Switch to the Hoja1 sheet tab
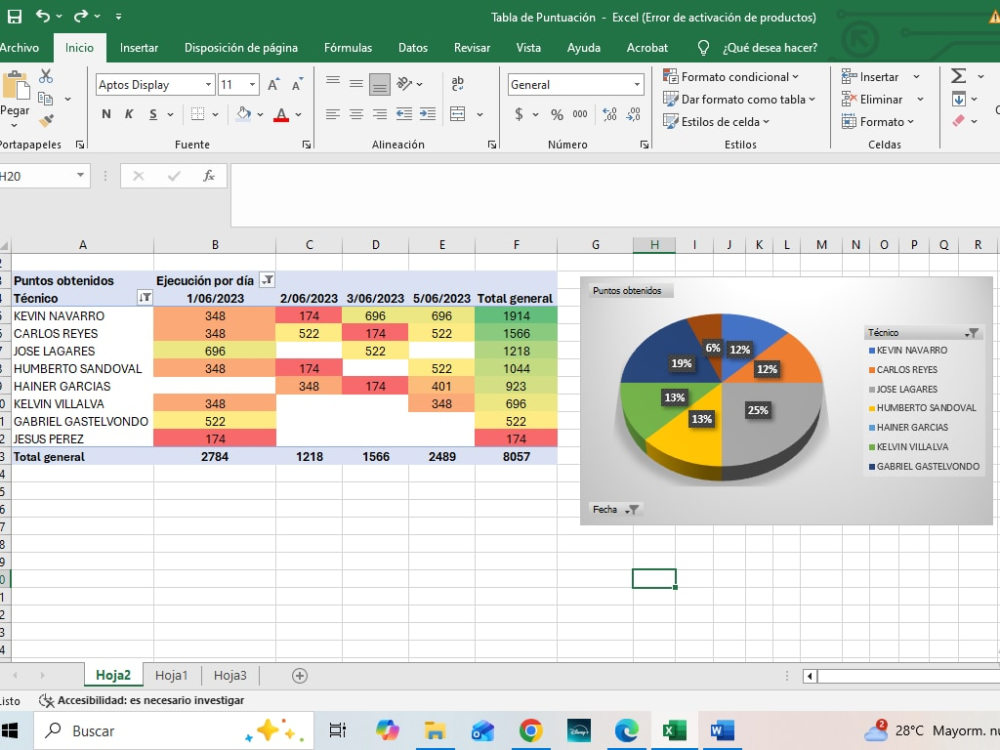This screenshot has height=750, width=1000. pyautogui.click(x=172, y=675)
